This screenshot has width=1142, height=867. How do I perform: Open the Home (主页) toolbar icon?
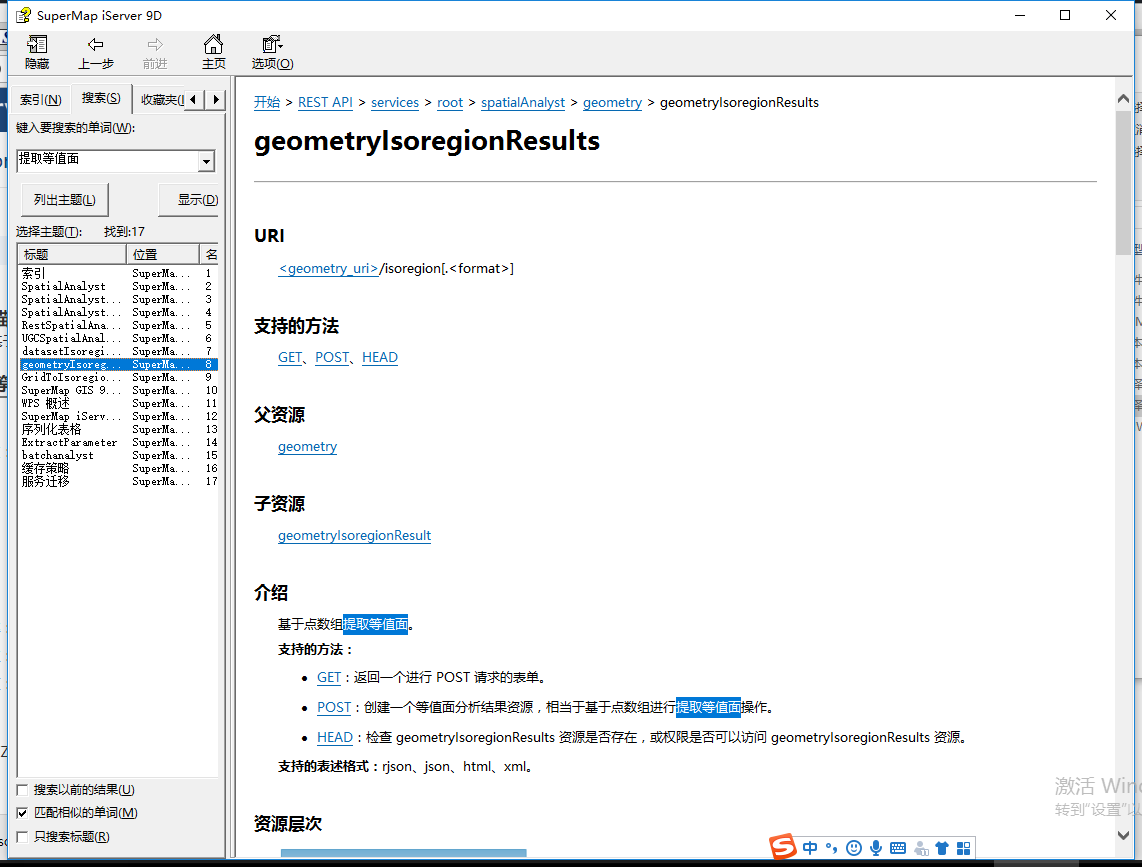click(213, 44)
